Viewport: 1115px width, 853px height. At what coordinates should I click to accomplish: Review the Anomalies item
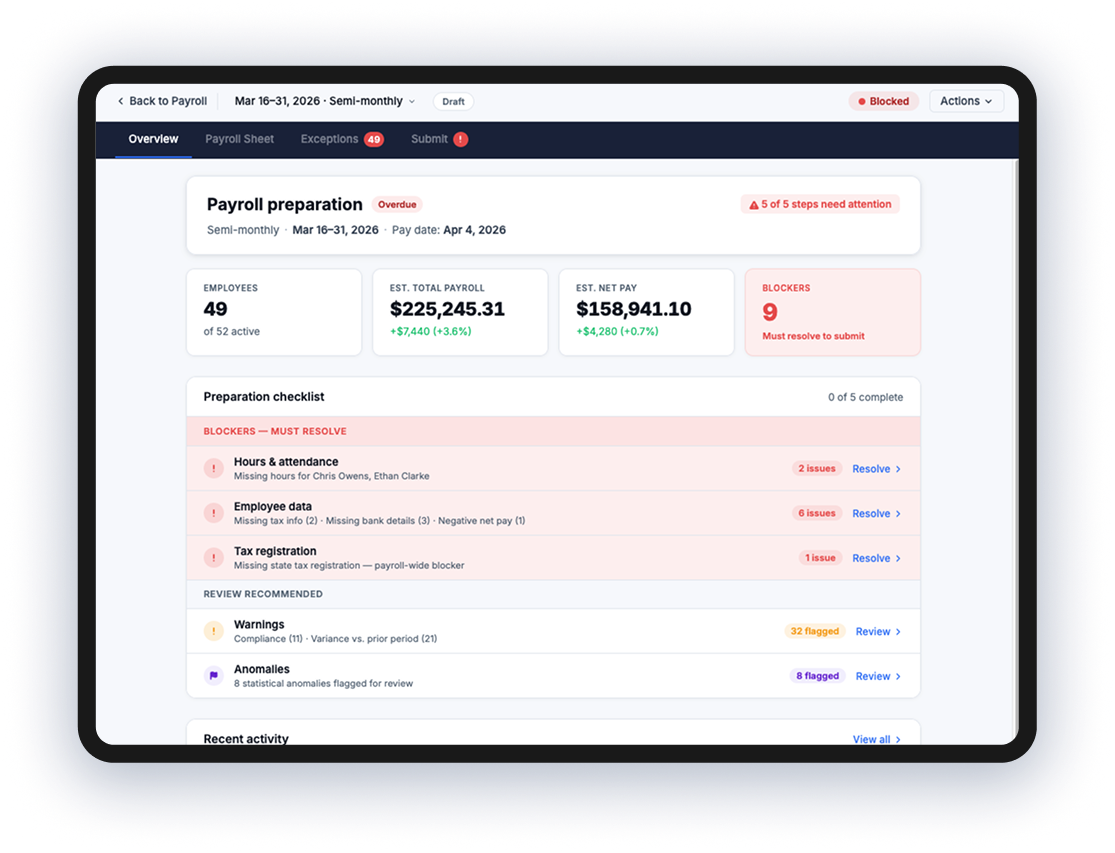point(878,677)
